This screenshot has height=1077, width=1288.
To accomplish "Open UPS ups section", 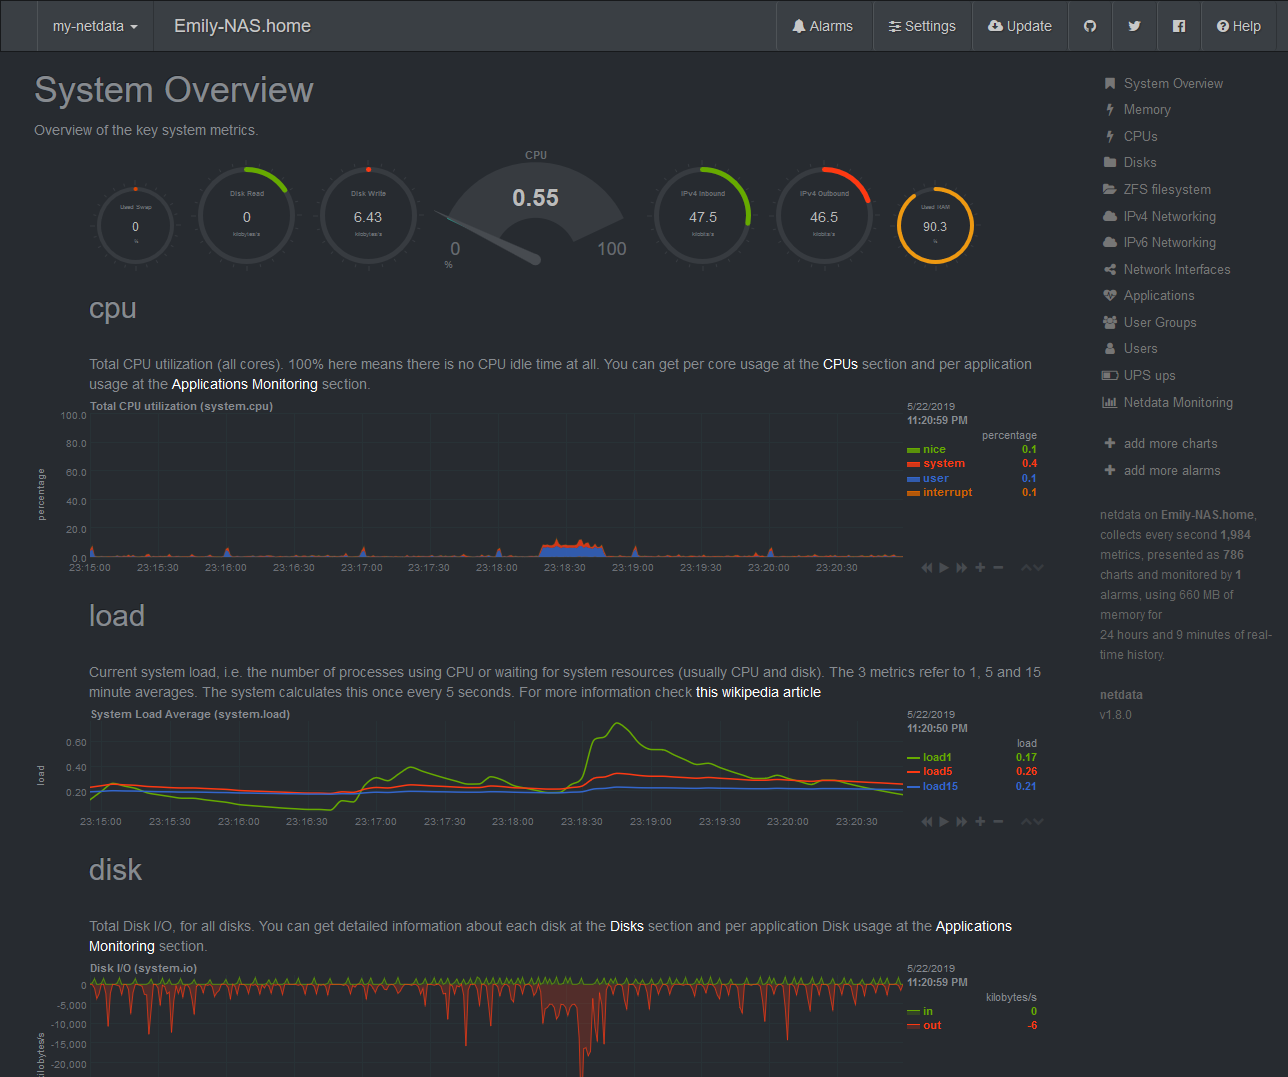I will pyautogui.click(x=1149, y=375).
